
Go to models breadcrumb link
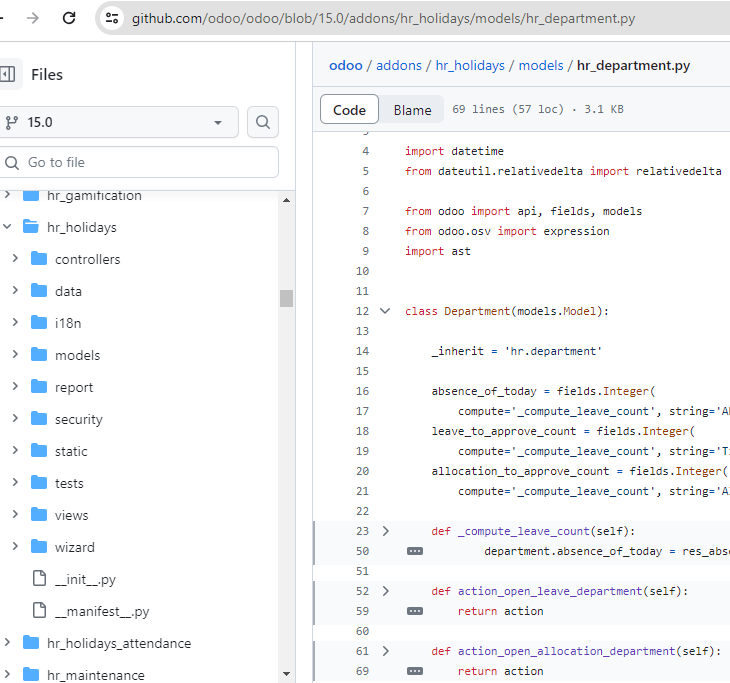(x=541, y=66)
